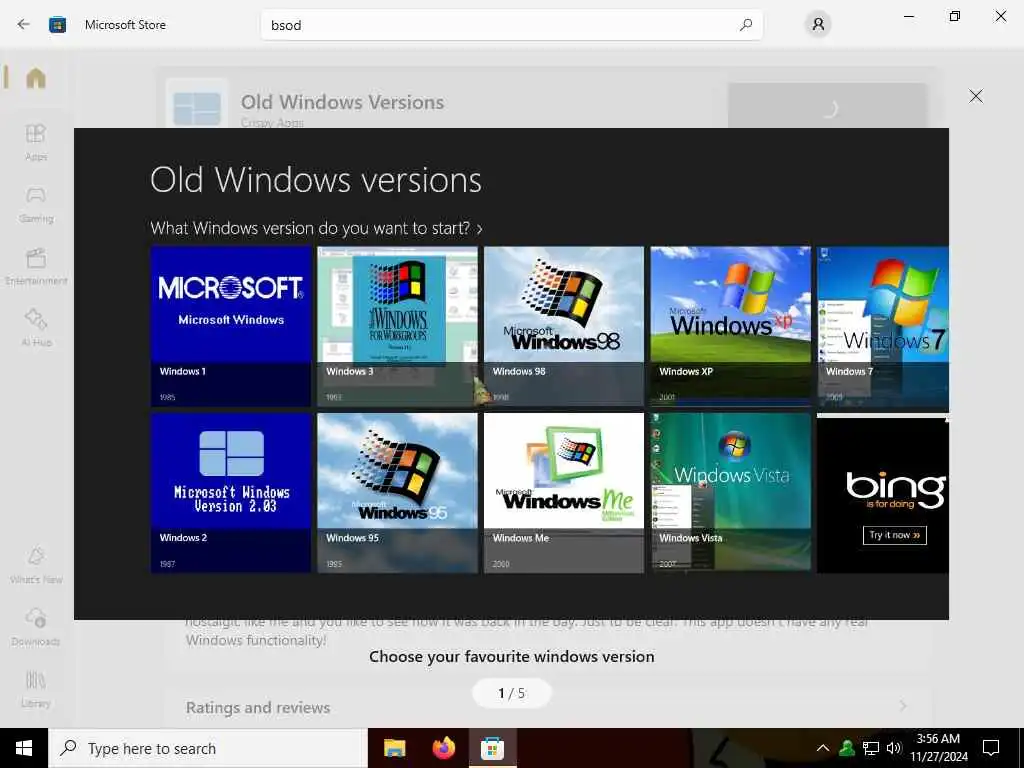Viewport: 1024px width, 768px height.
Task: Click the green user tray icon
Action: [847, 748]
